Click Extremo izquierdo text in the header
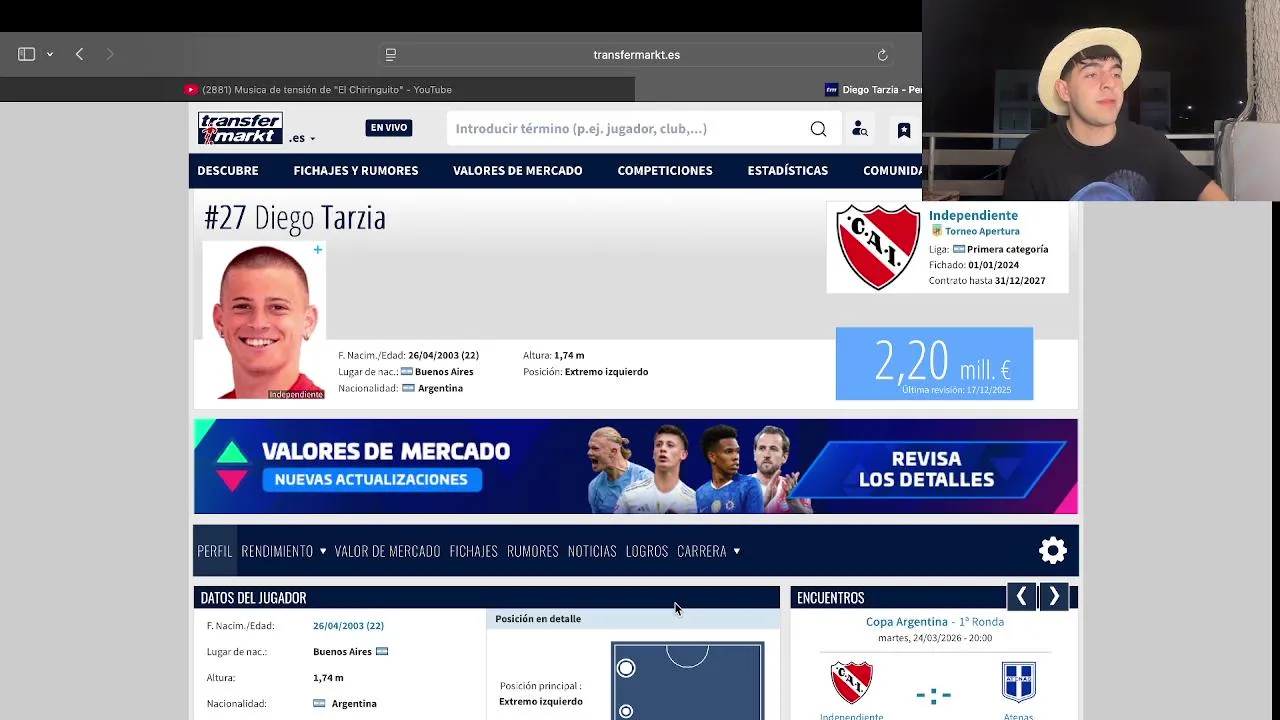The image size is (1280, 720). coord(606,372)
